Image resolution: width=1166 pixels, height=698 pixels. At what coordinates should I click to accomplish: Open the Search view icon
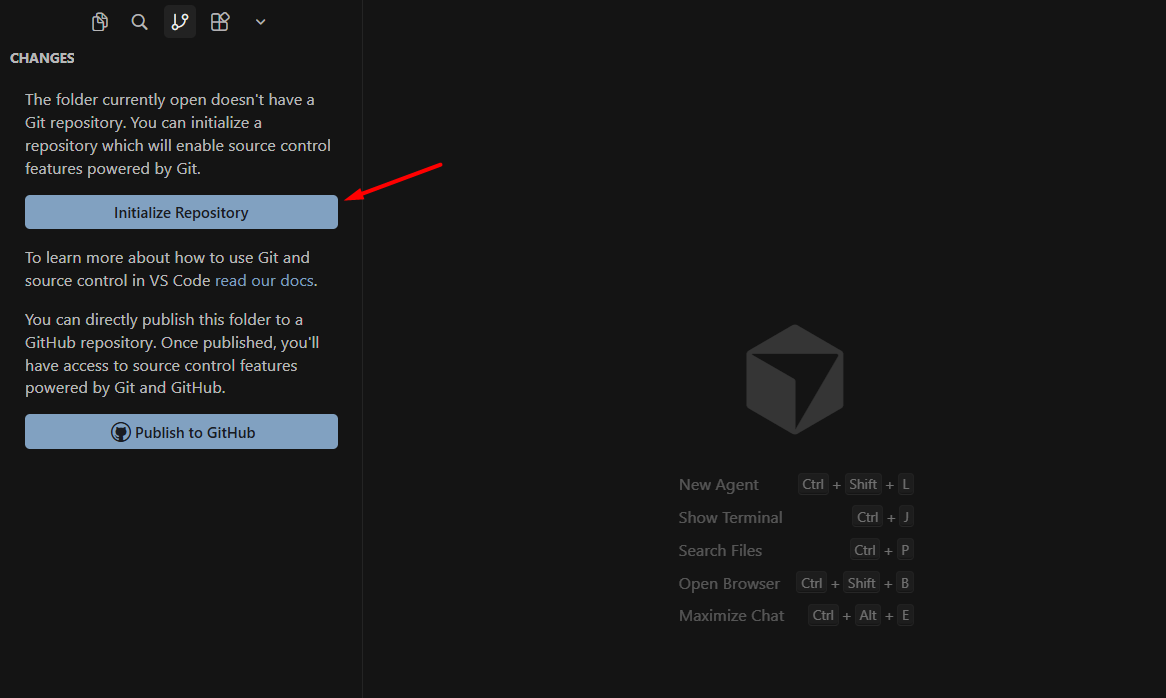pyautogui.click(x=139, y=22)
